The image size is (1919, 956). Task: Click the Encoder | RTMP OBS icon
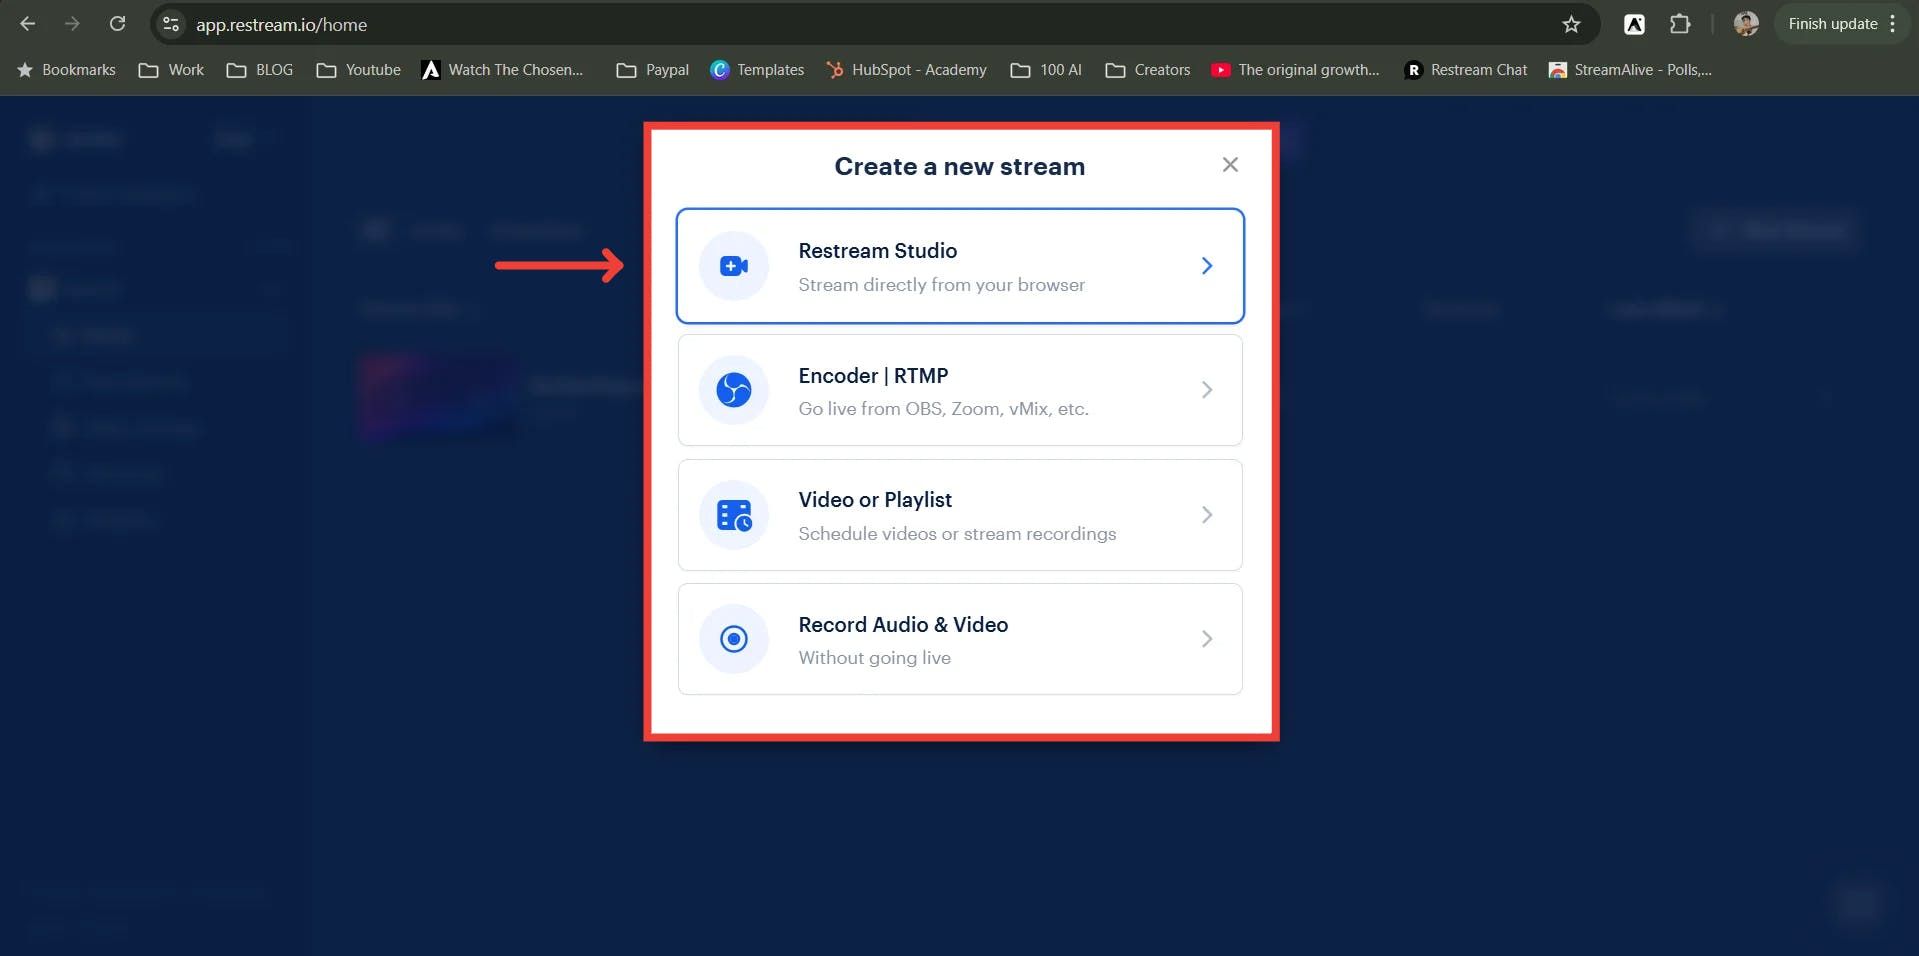pos(734,390)
